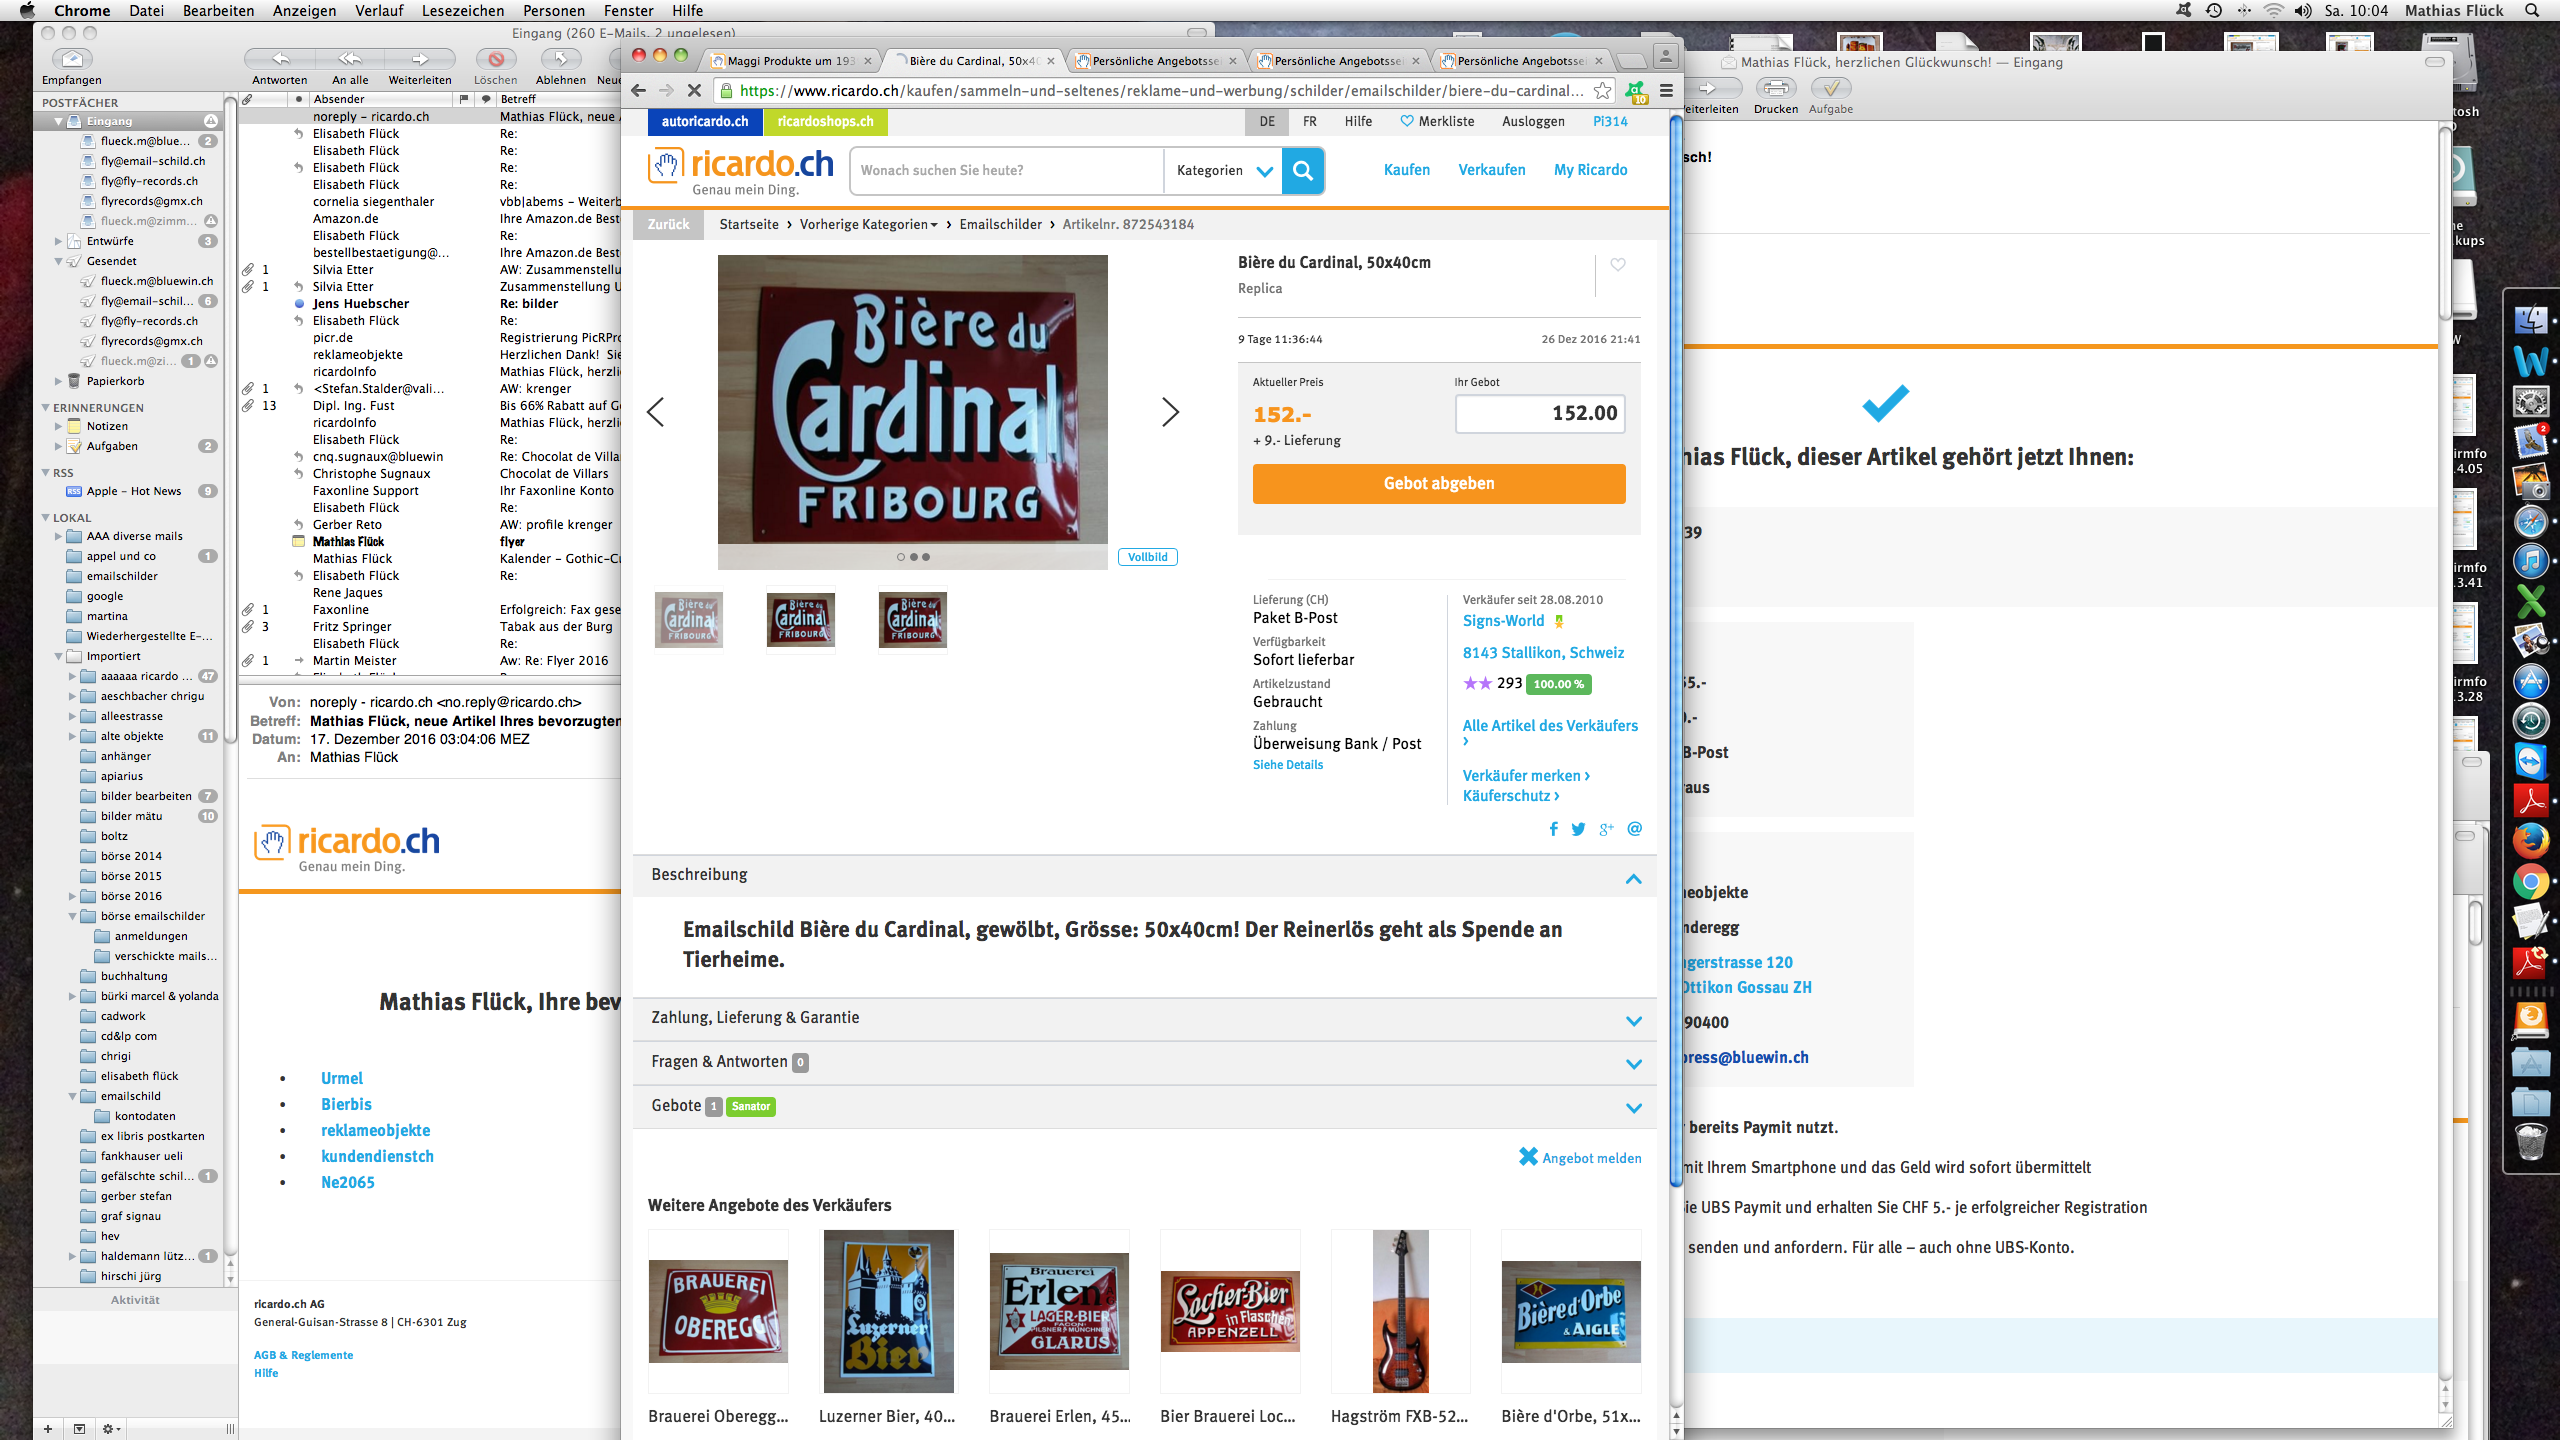Viewport: 2560px width, 1440px height.
Task: Open My Ricardo navigation item
Action: pos(1590,170)
